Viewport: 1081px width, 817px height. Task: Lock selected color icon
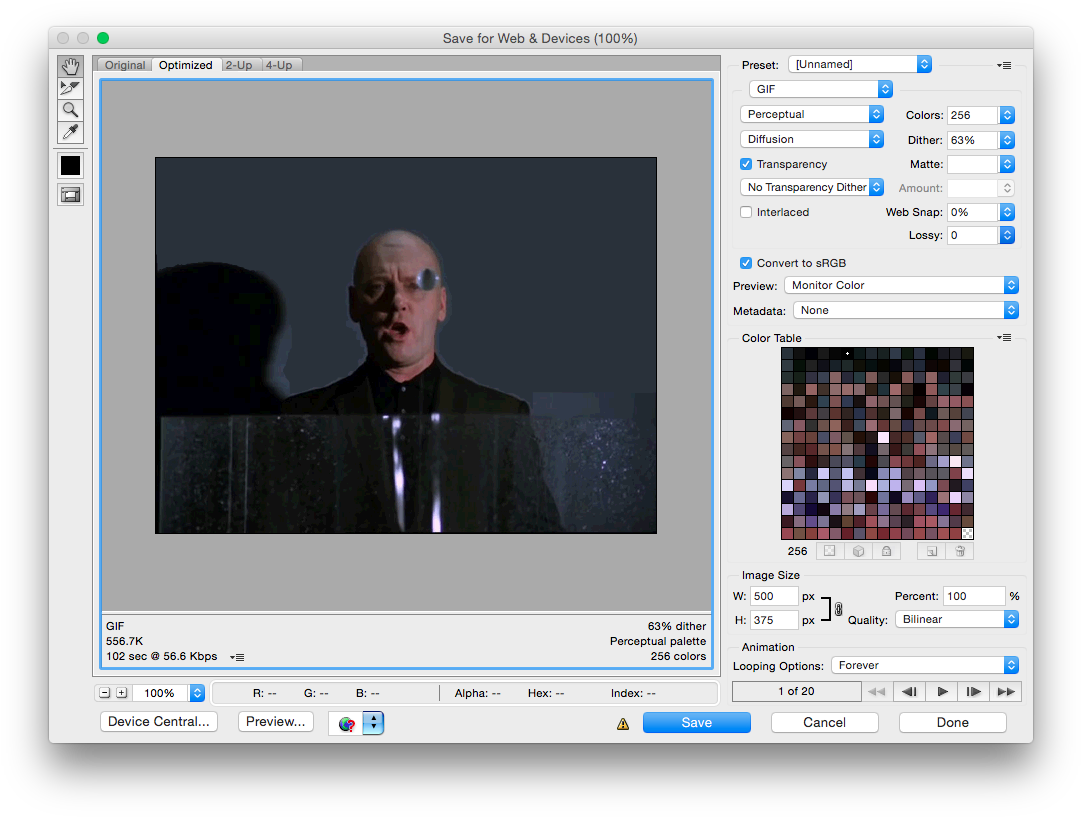tap(887, 551)
